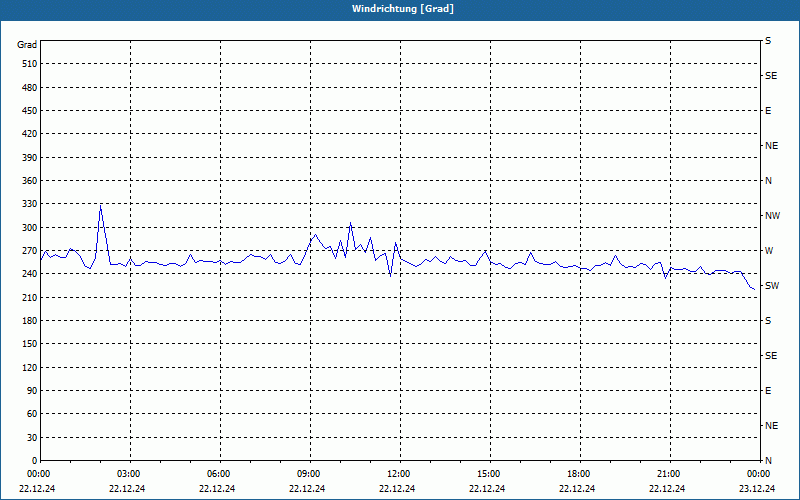Click the chart title "Windrichtung [Grad]"

tap(403, 9)
